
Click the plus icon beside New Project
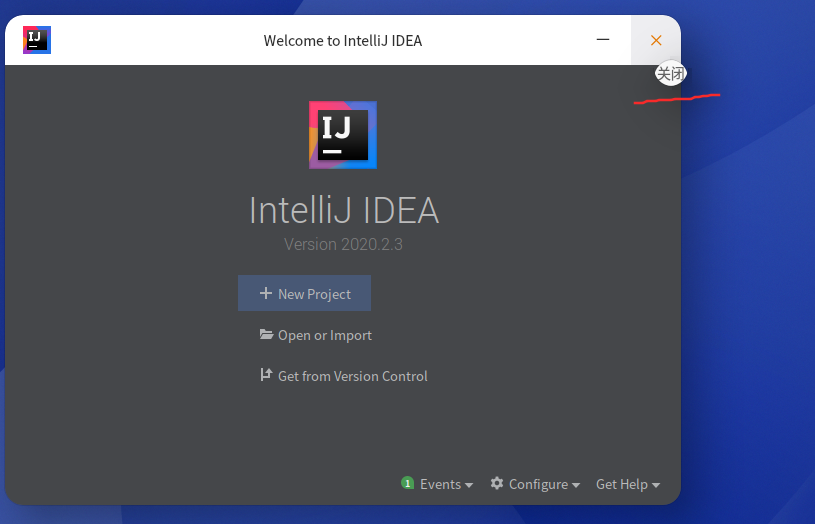pyautogui.click(x=265, y=294)
